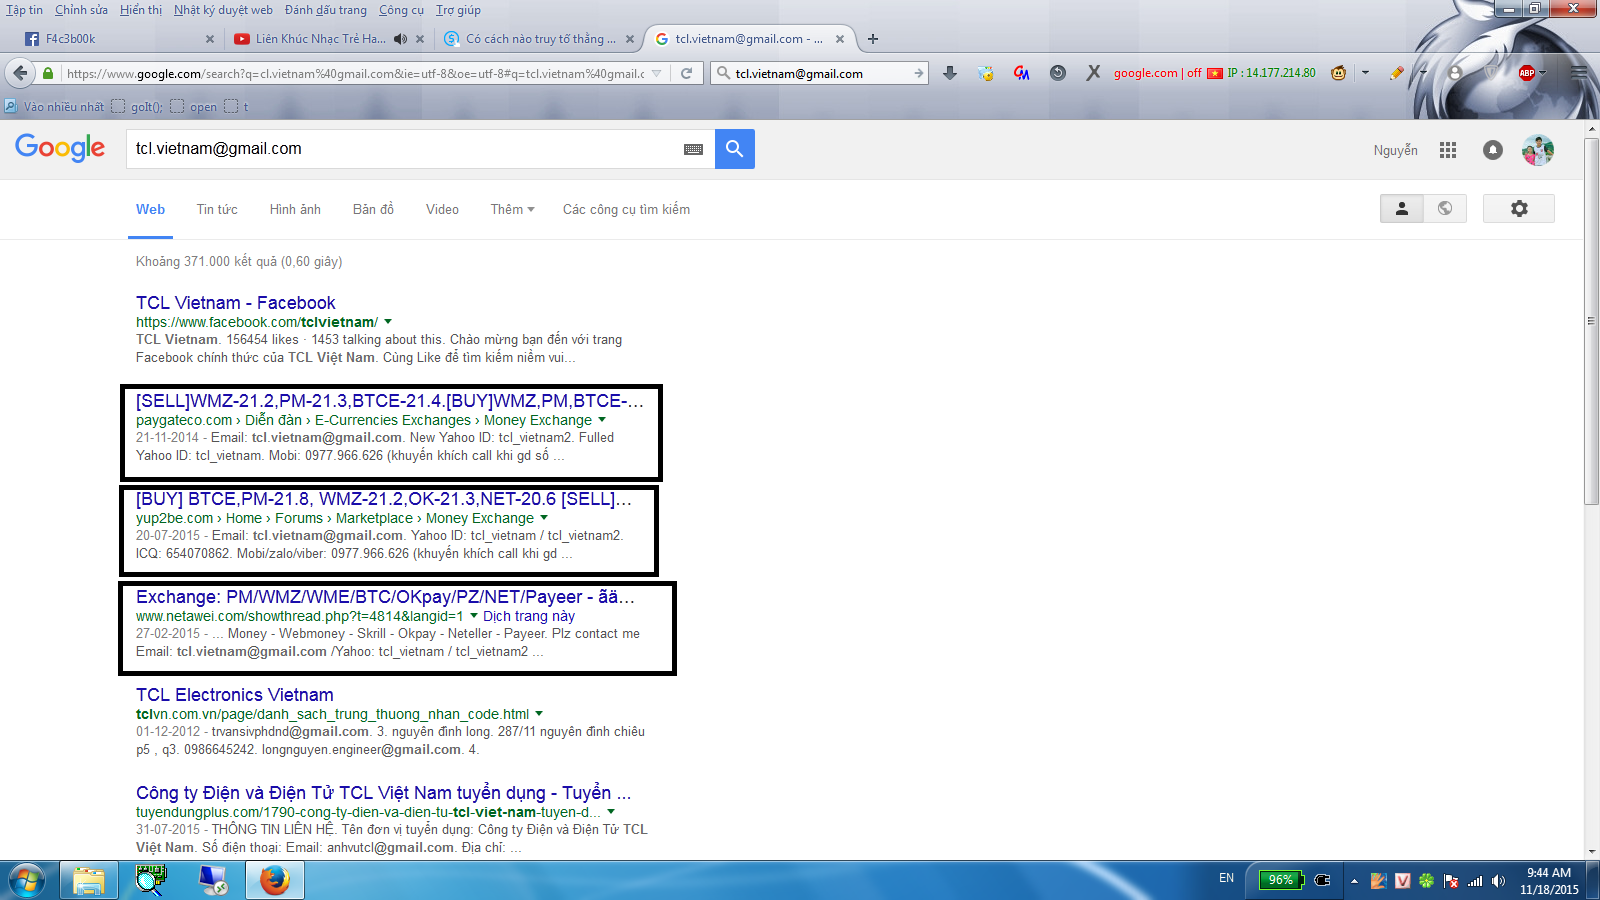Screen dimensions: 1600x900
Task: Show private results with person toggle
Action: click(x=1402, y=208)
